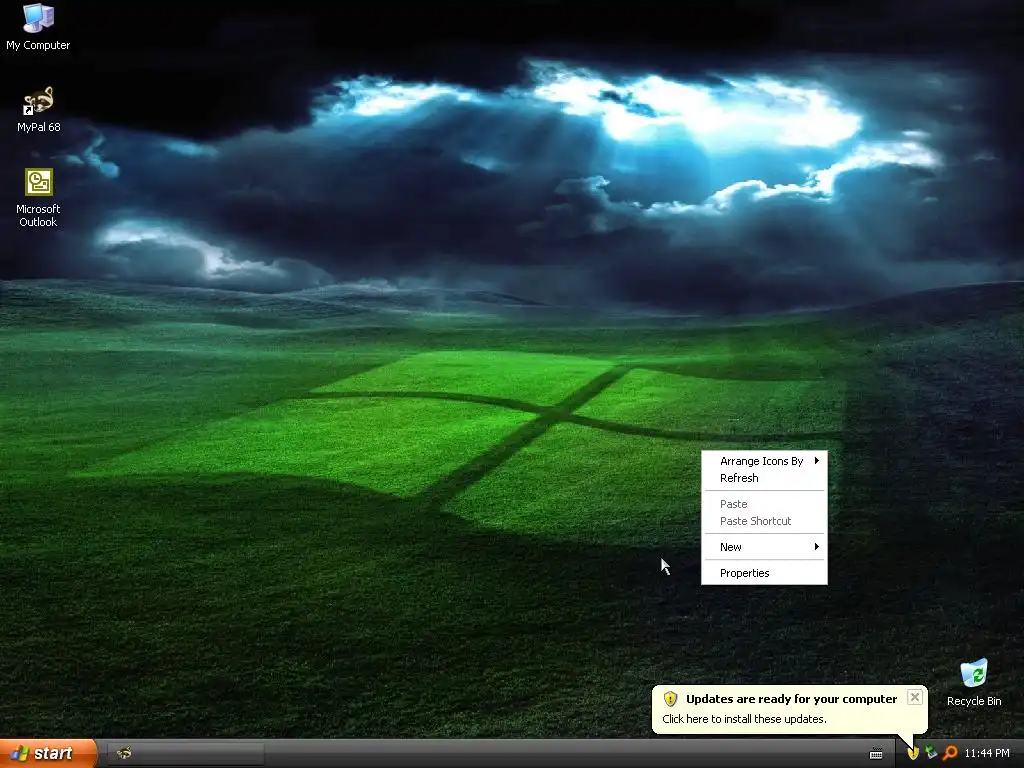Viewport: 1024px width, 768px height.
Task: Click 'Updates are ready for your computer' title
Action: pos(792,699)
